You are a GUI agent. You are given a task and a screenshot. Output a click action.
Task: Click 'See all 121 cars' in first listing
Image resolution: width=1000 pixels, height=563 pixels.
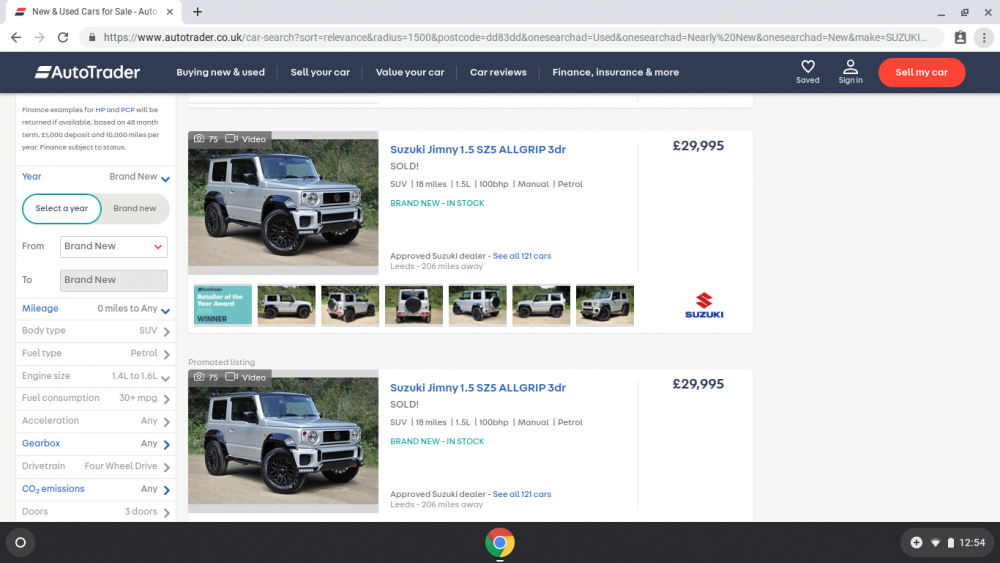point(522,256)
